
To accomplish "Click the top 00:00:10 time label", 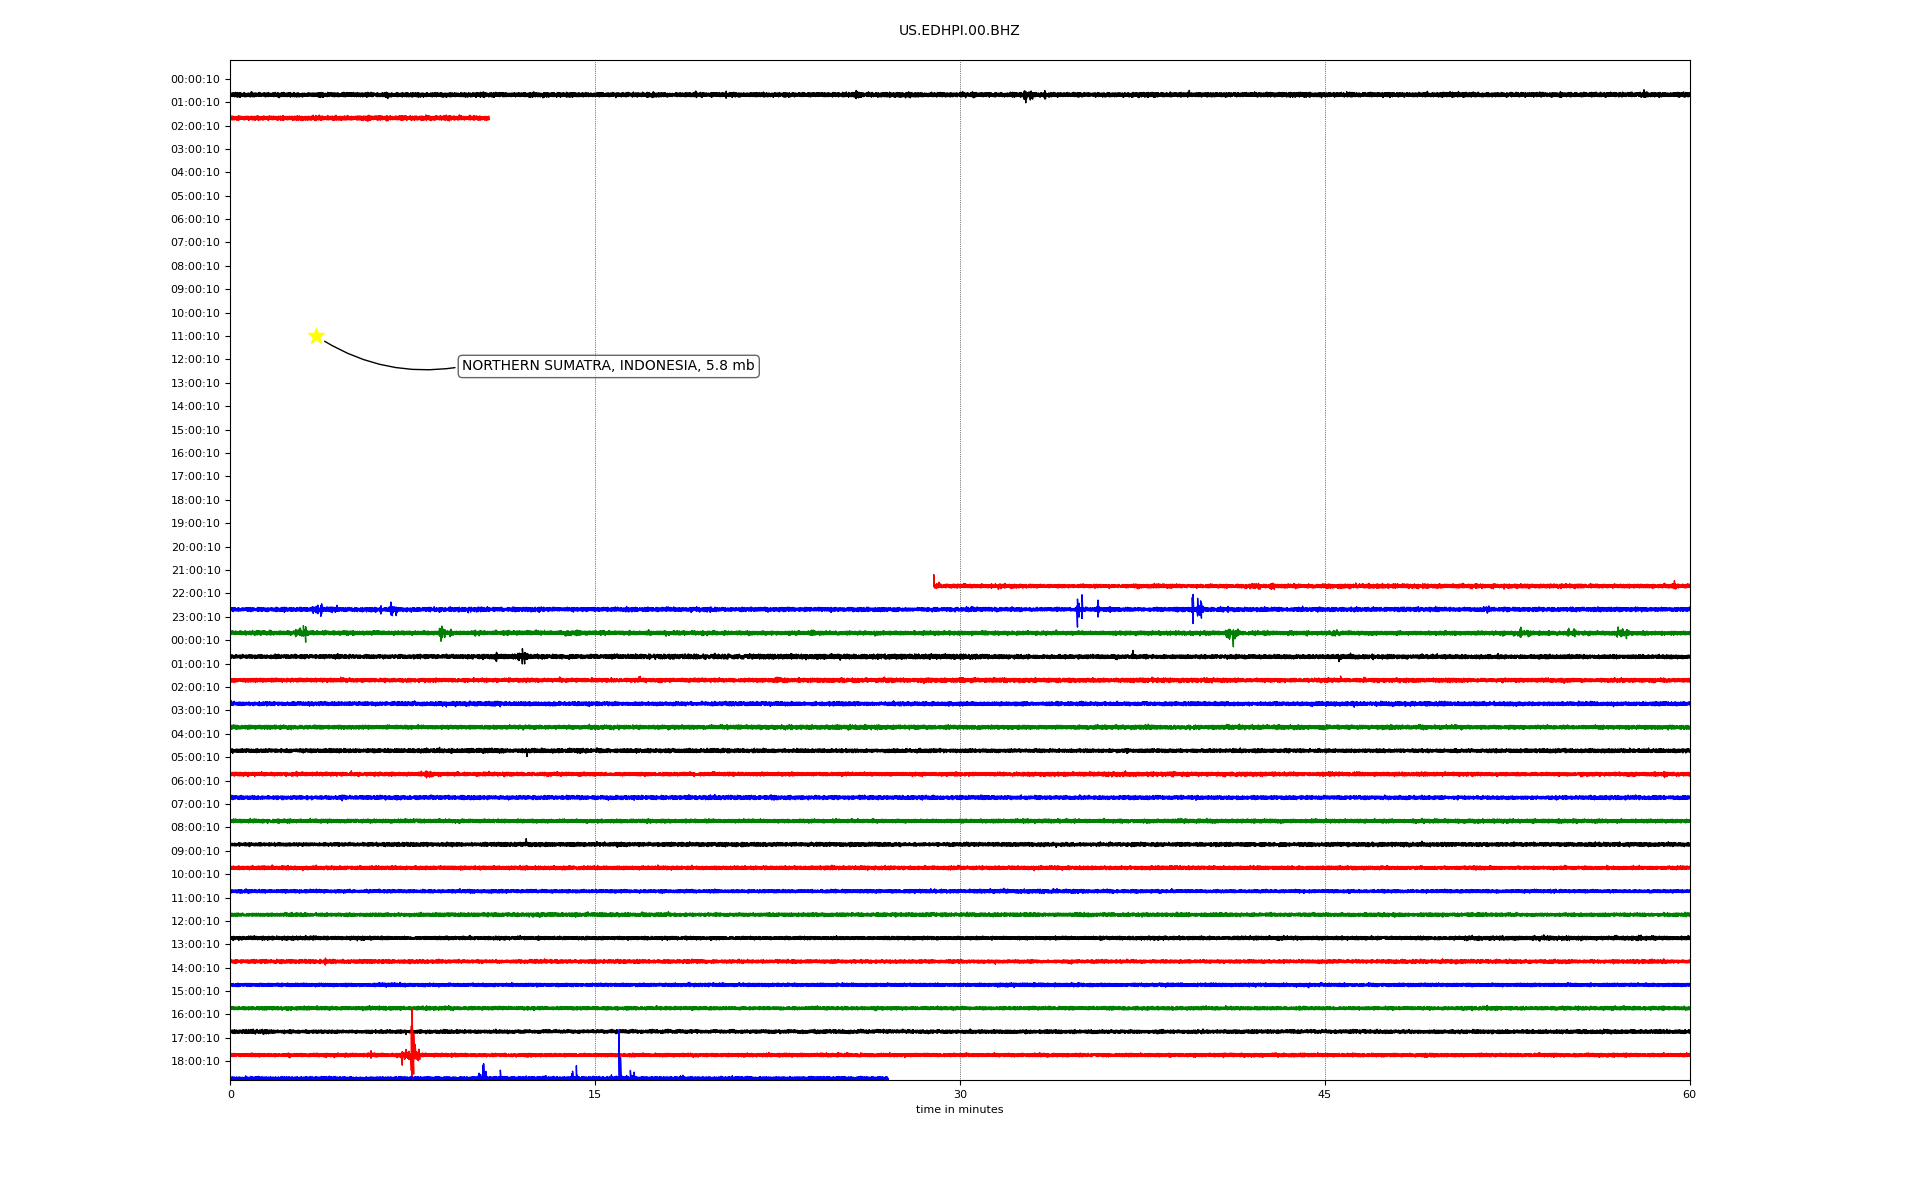I will pos(195,79).
